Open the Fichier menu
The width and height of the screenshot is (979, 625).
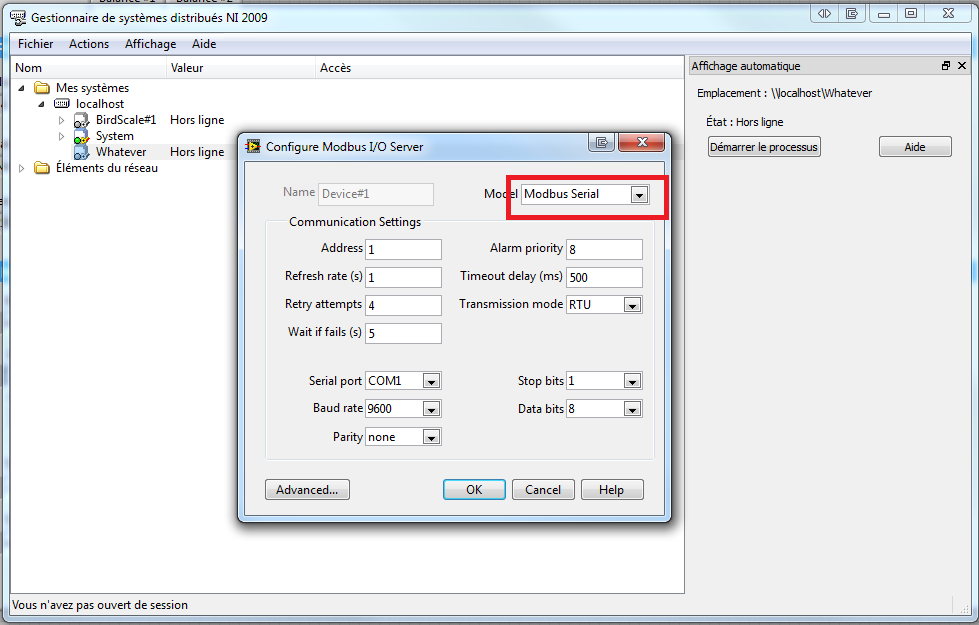point(36,44)
